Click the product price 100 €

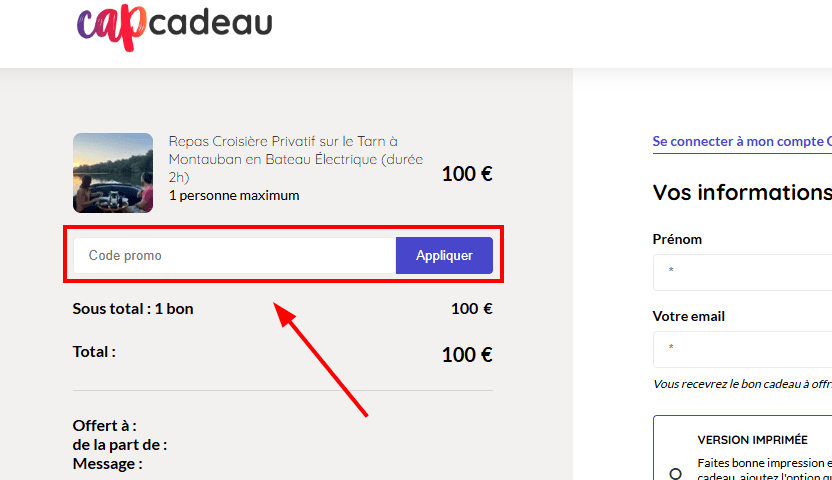pyautogui.click(x=467, y=174)
